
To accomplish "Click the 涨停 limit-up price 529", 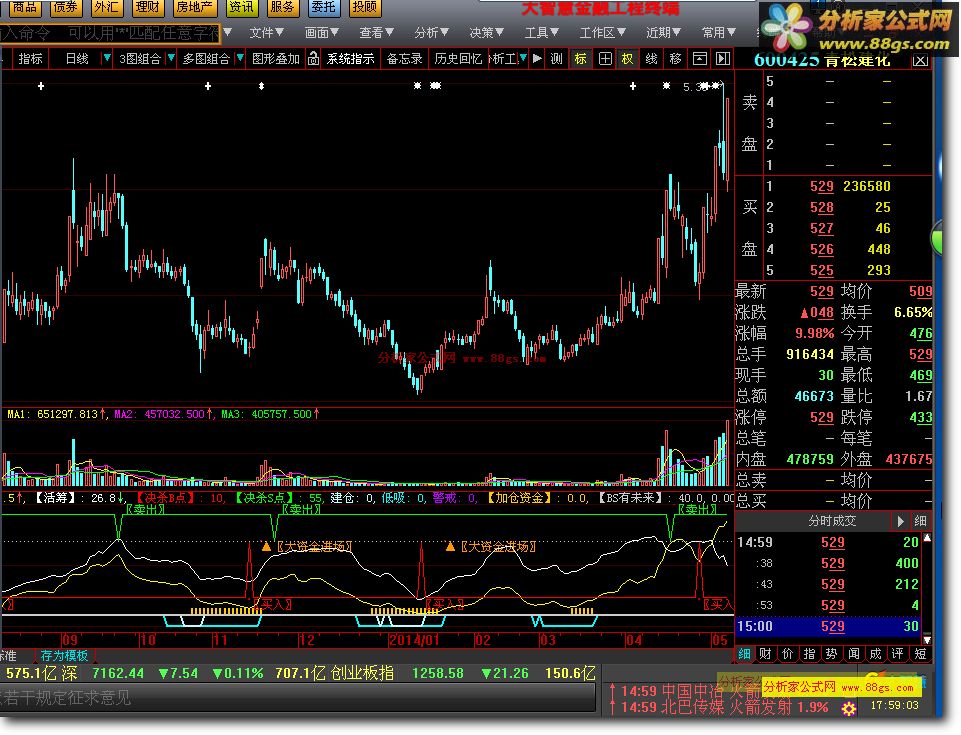I will pyautogui.click(x=821, y=417).
